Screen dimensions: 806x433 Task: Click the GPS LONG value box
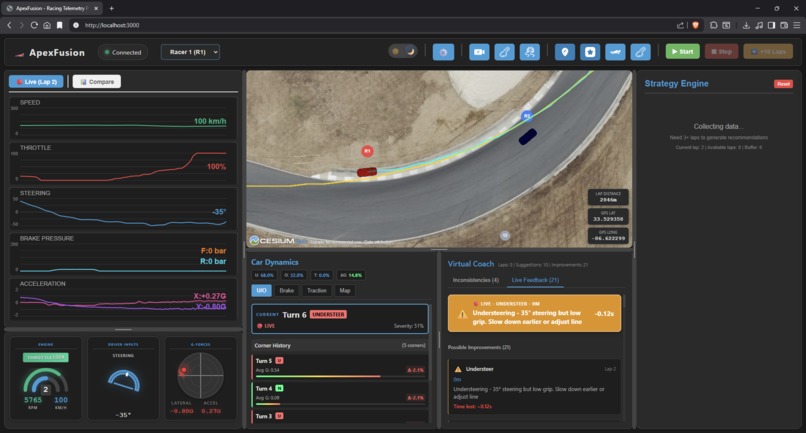point(608,236)
